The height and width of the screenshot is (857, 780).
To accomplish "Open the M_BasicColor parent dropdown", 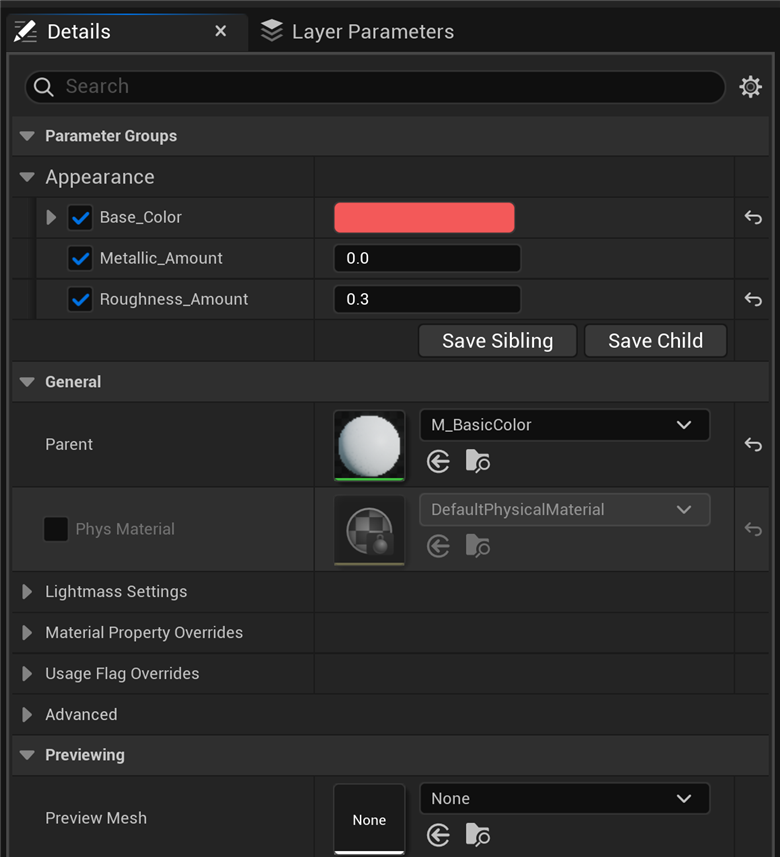I will tap(565, 425).
